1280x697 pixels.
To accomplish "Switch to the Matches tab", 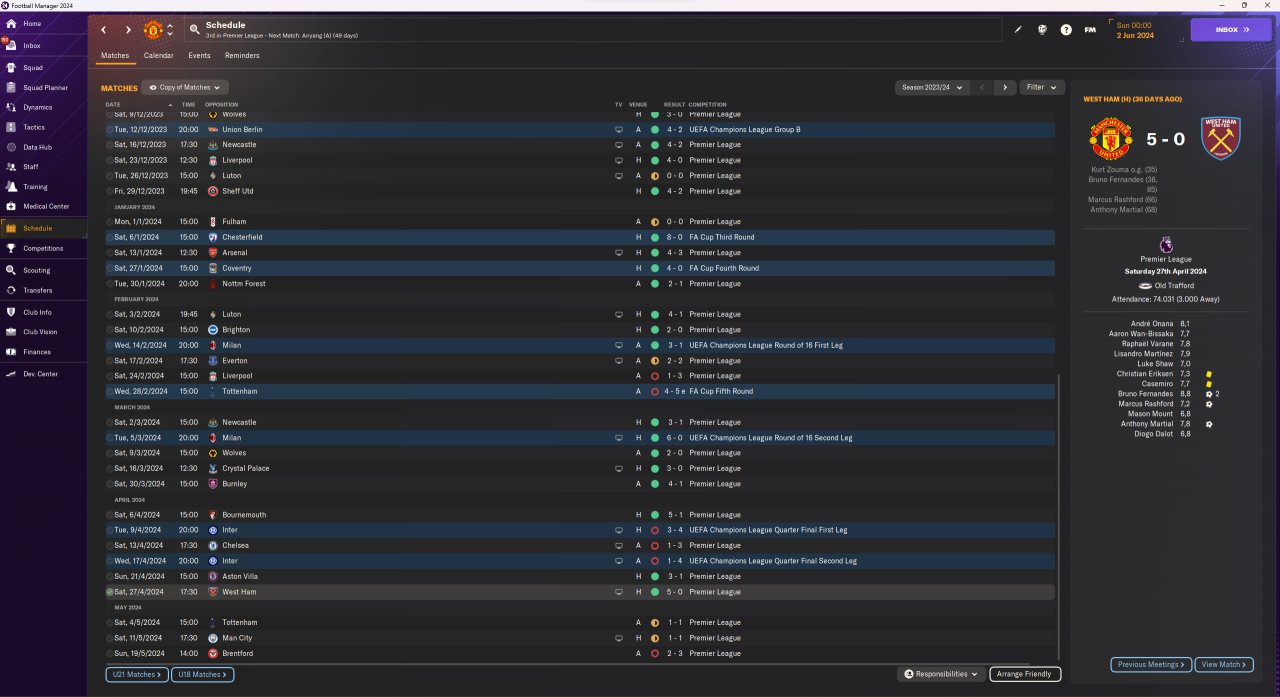I will click(x=115, y=56).
